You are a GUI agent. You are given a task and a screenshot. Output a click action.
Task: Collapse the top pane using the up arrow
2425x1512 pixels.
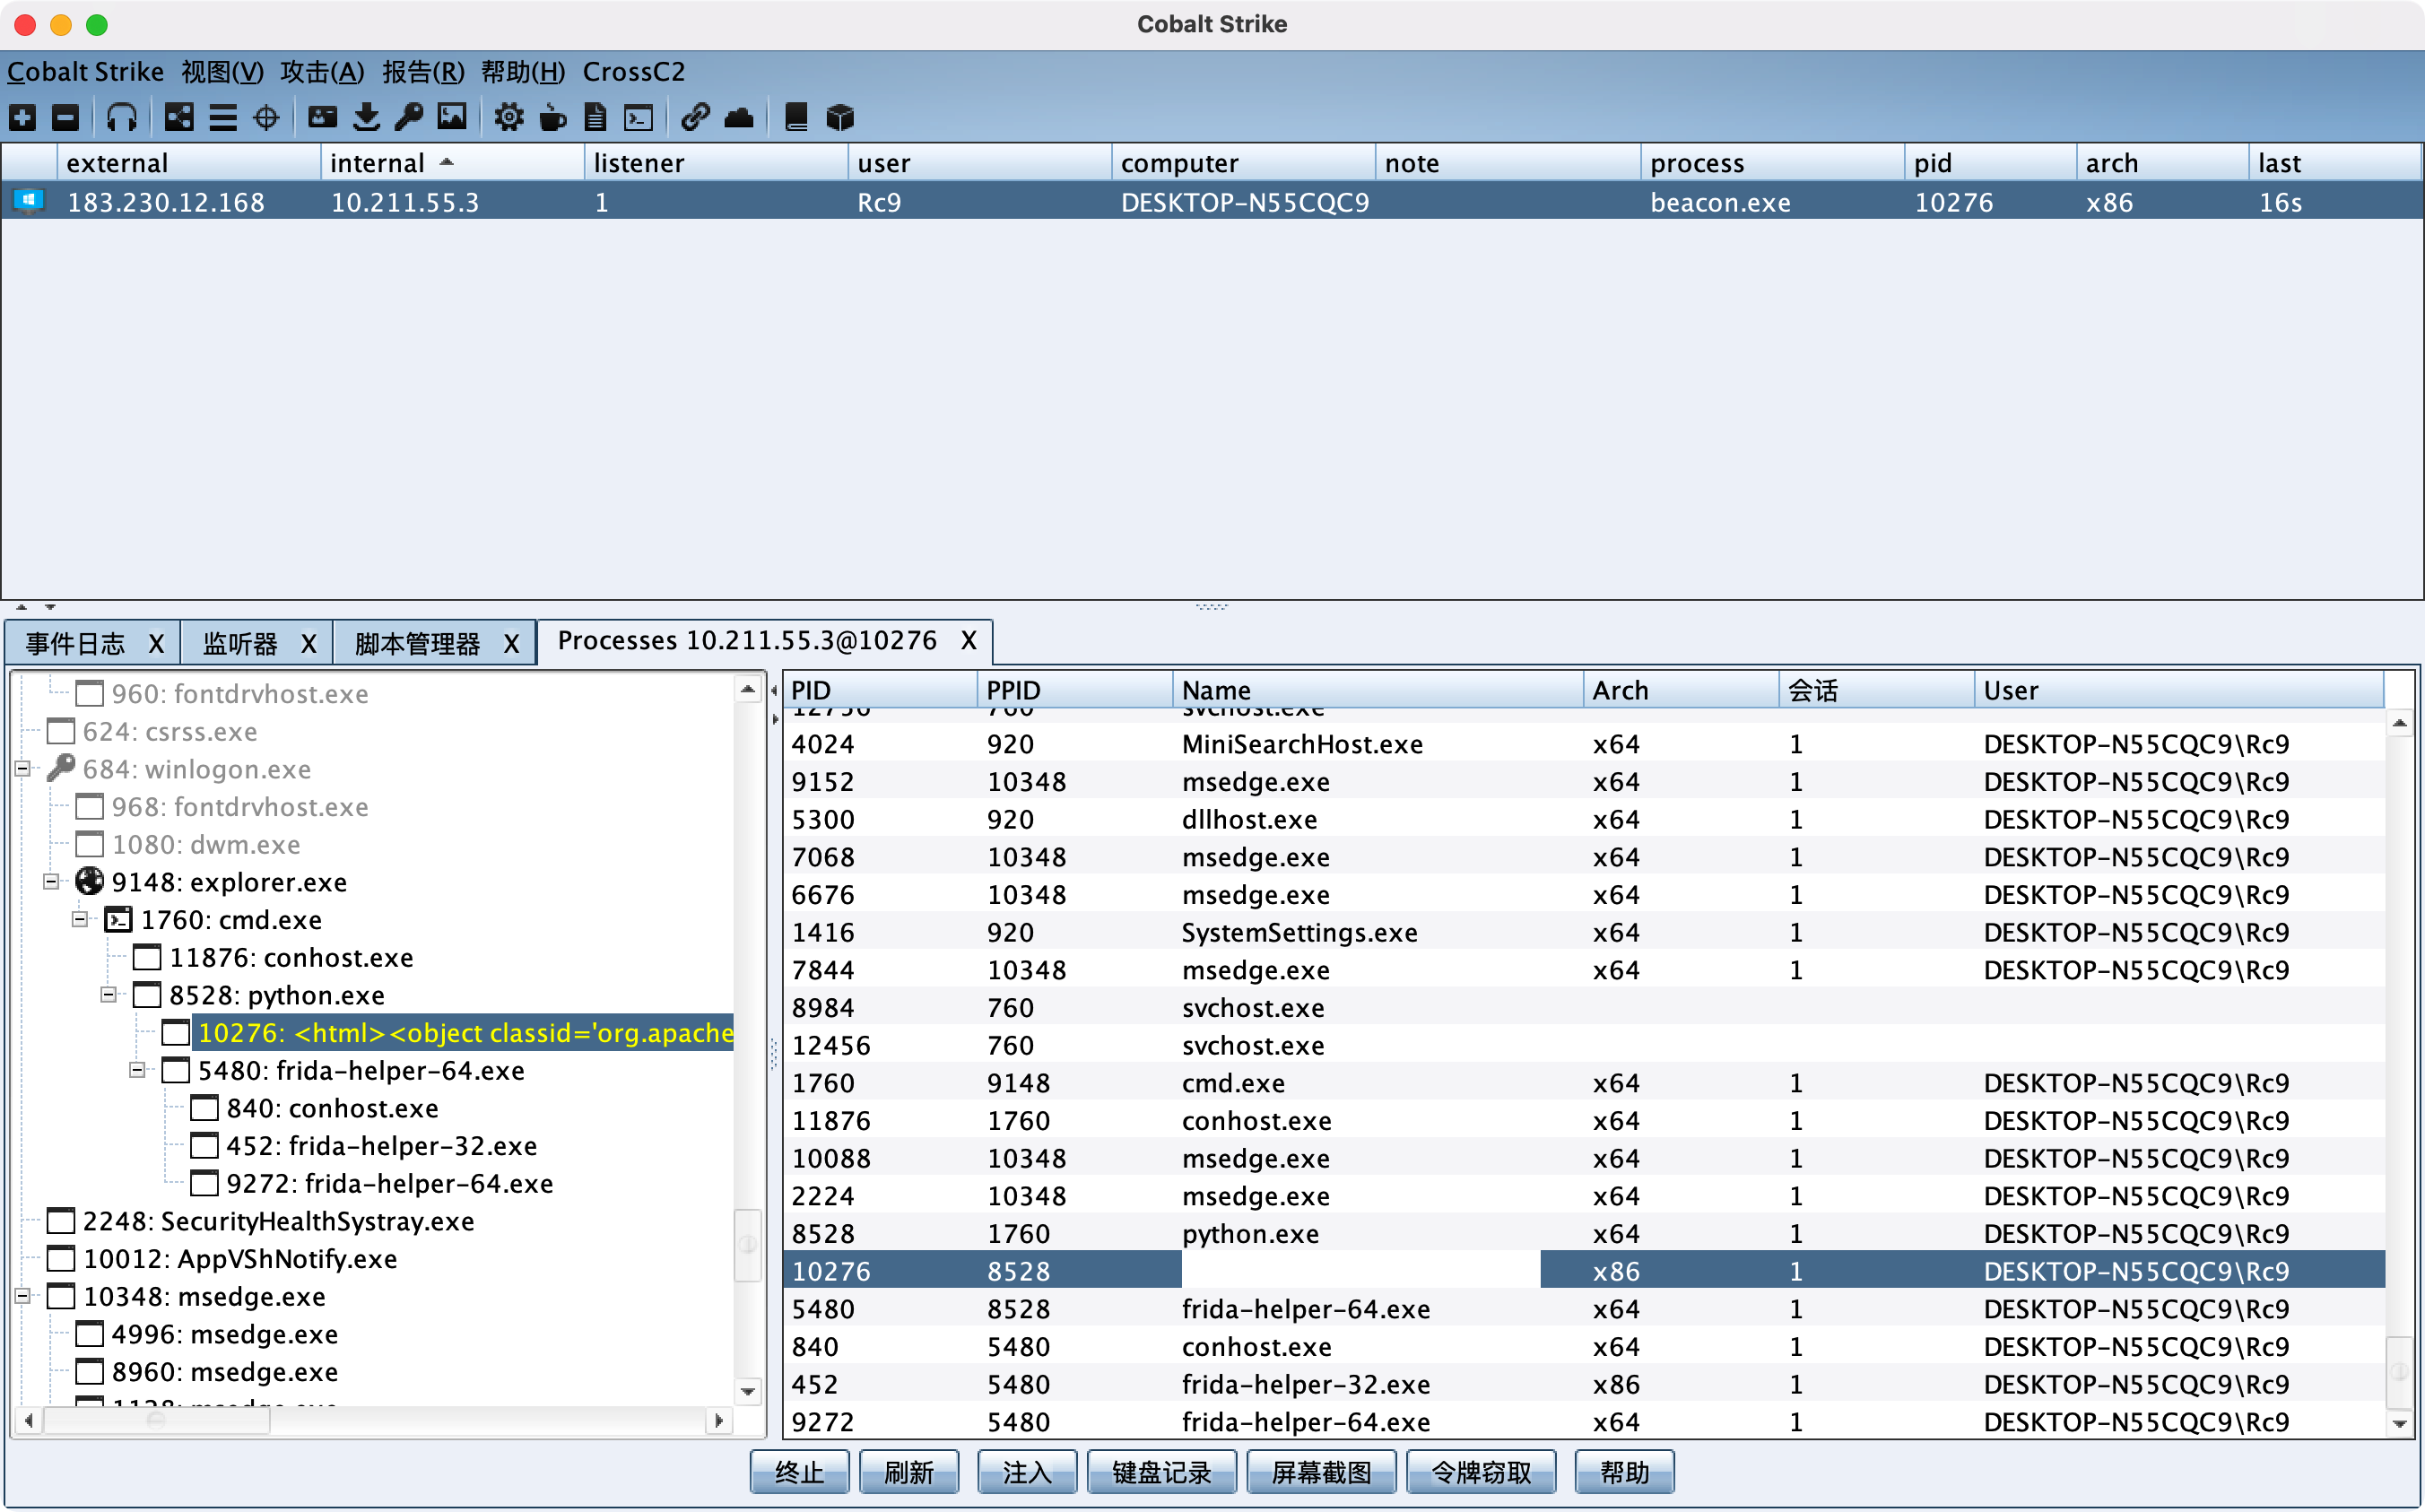point(21,606)
